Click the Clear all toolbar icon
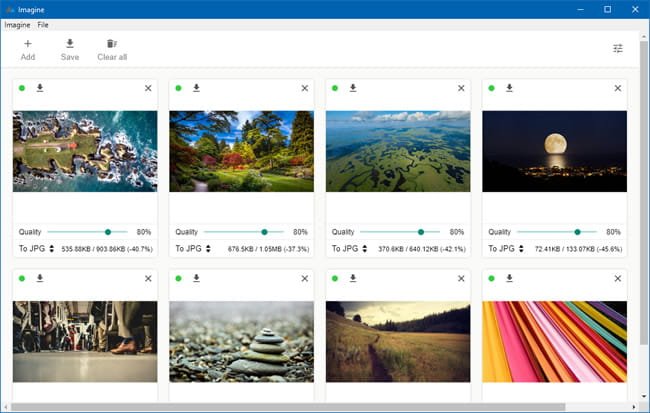650x413 pixels. click(x=112, y=44)
